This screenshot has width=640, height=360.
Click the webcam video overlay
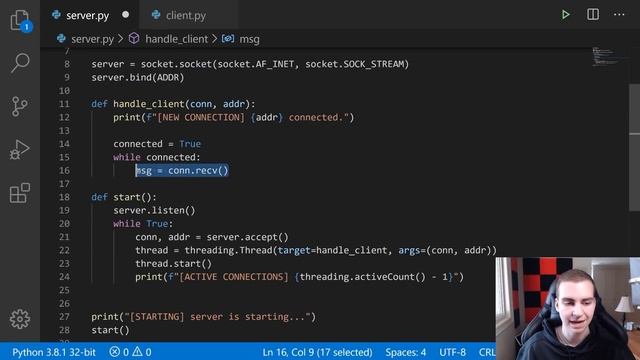(x=568, y=309)
